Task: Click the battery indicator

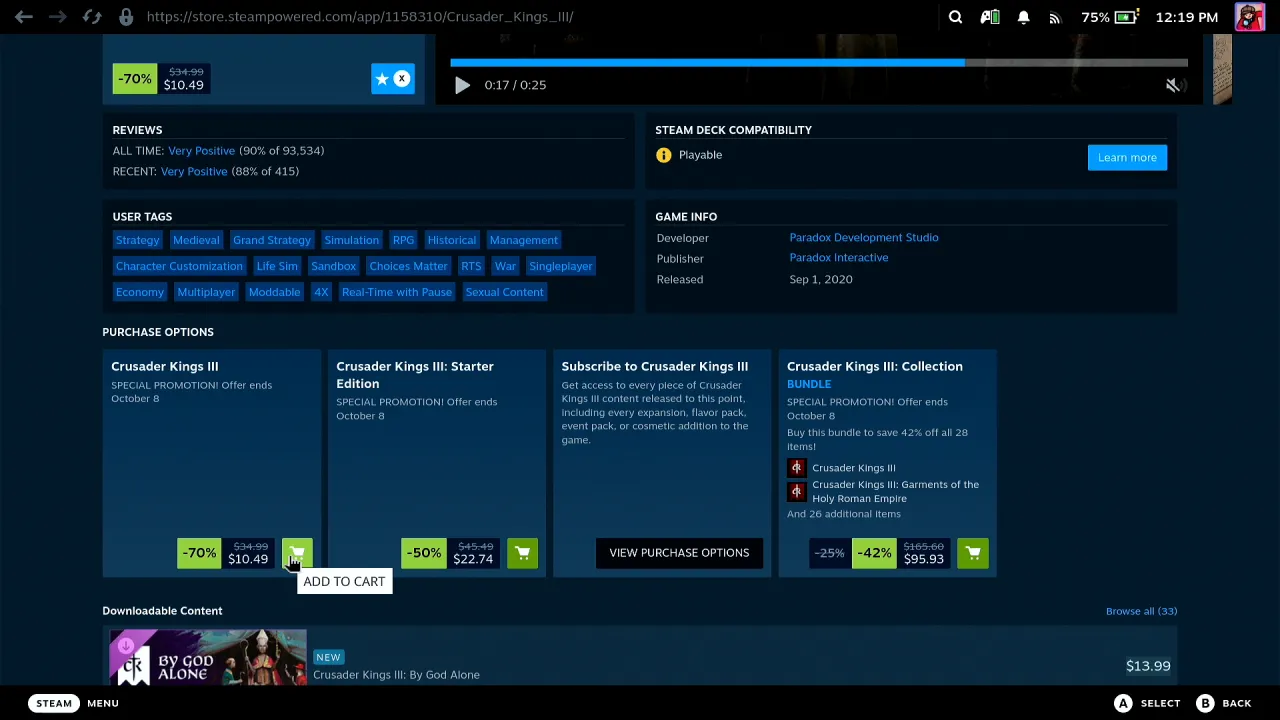Action: (x=1127, y=17)
